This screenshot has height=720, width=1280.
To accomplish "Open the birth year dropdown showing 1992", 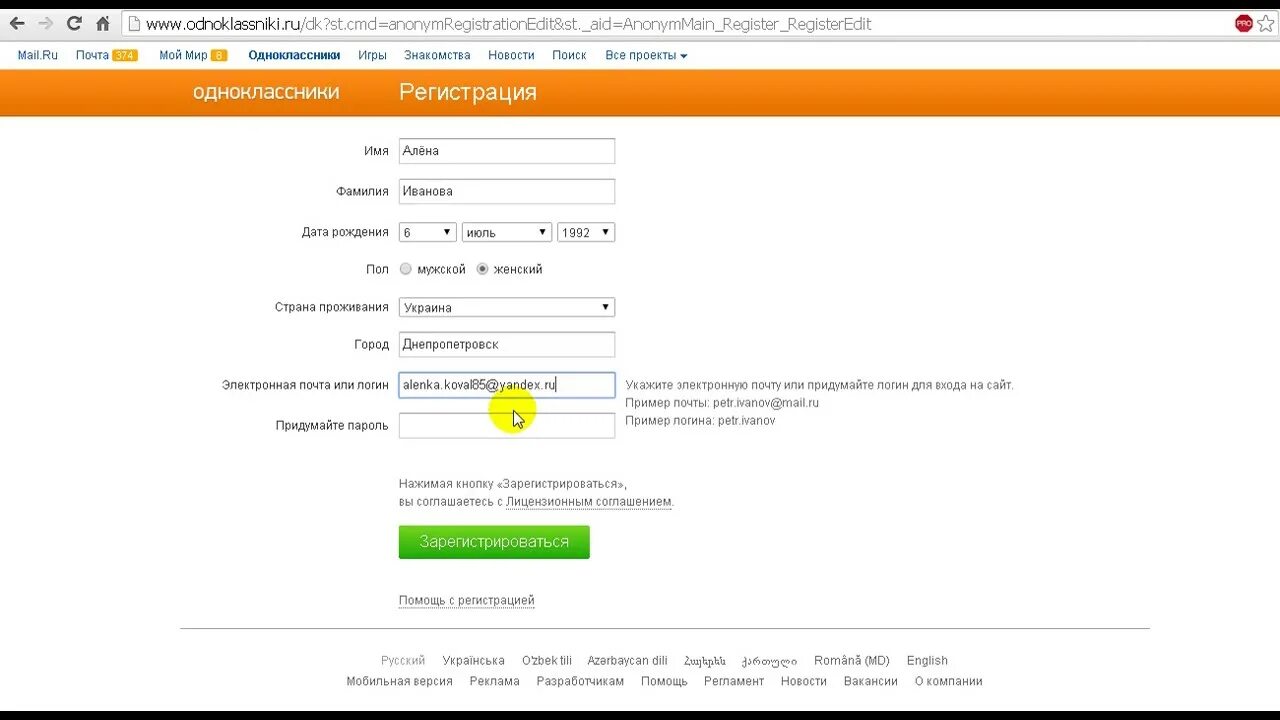I will [586, 232].
